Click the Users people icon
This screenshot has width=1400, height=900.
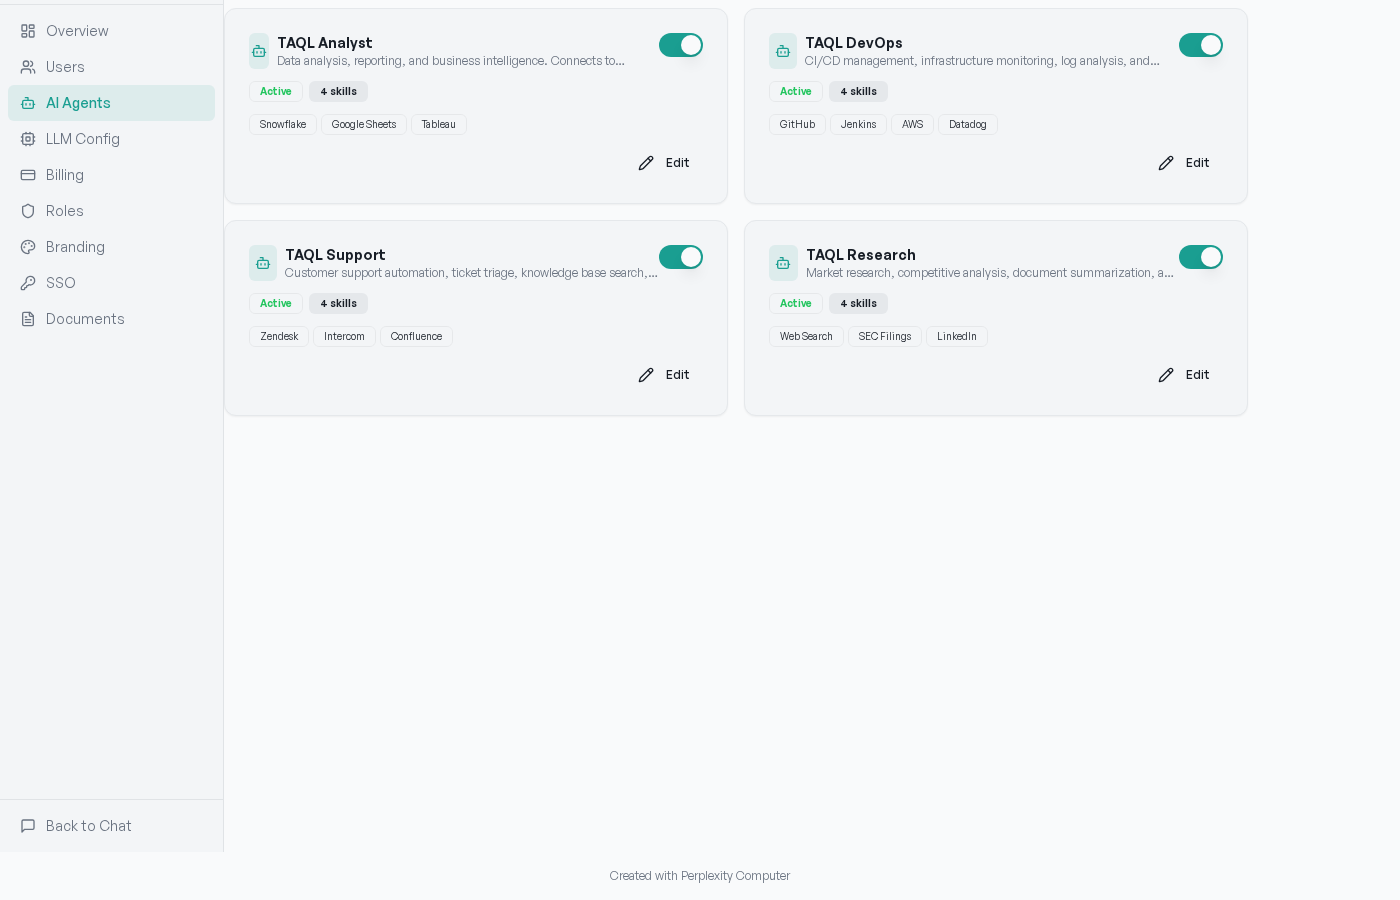point(28,67)
